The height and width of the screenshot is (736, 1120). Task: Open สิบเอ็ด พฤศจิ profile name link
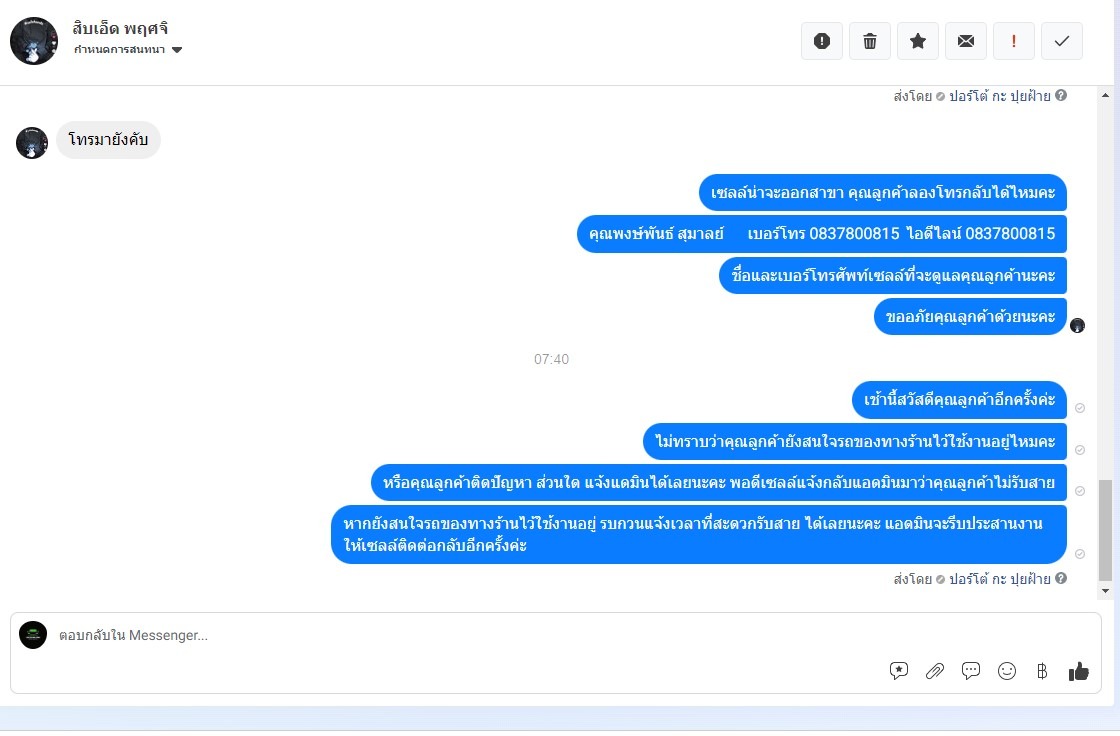[120, 29]
